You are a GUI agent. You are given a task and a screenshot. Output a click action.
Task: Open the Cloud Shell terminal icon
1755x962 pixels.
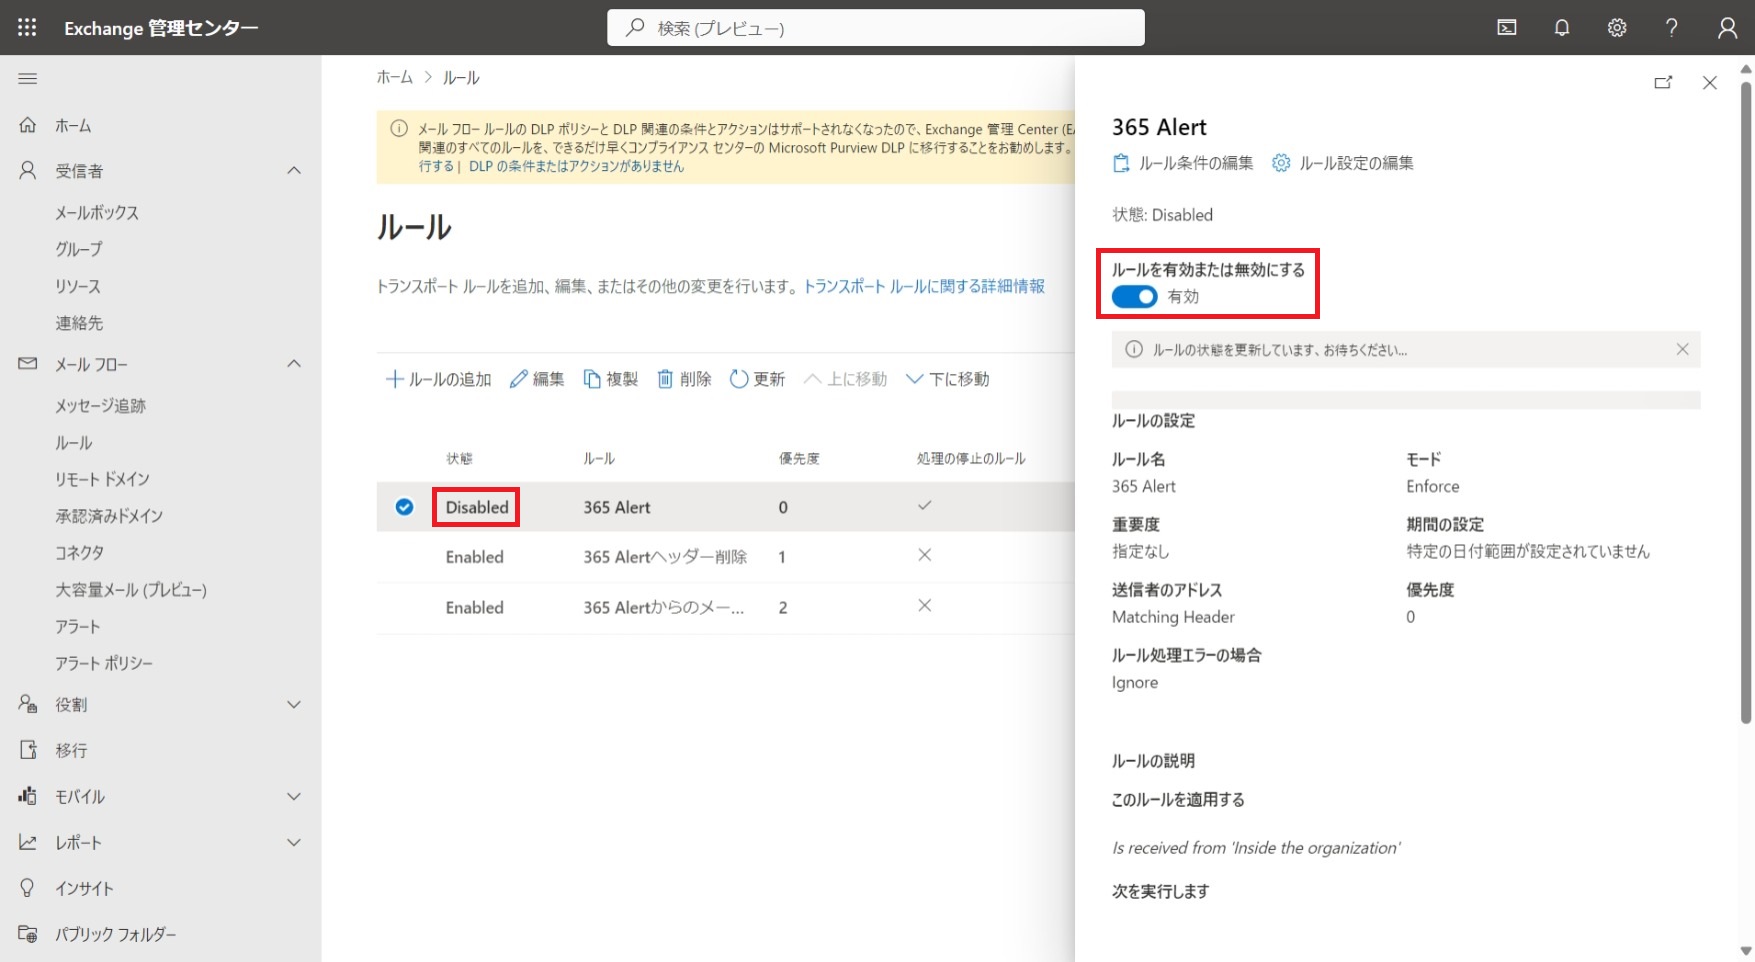(x=1506, y=28)
